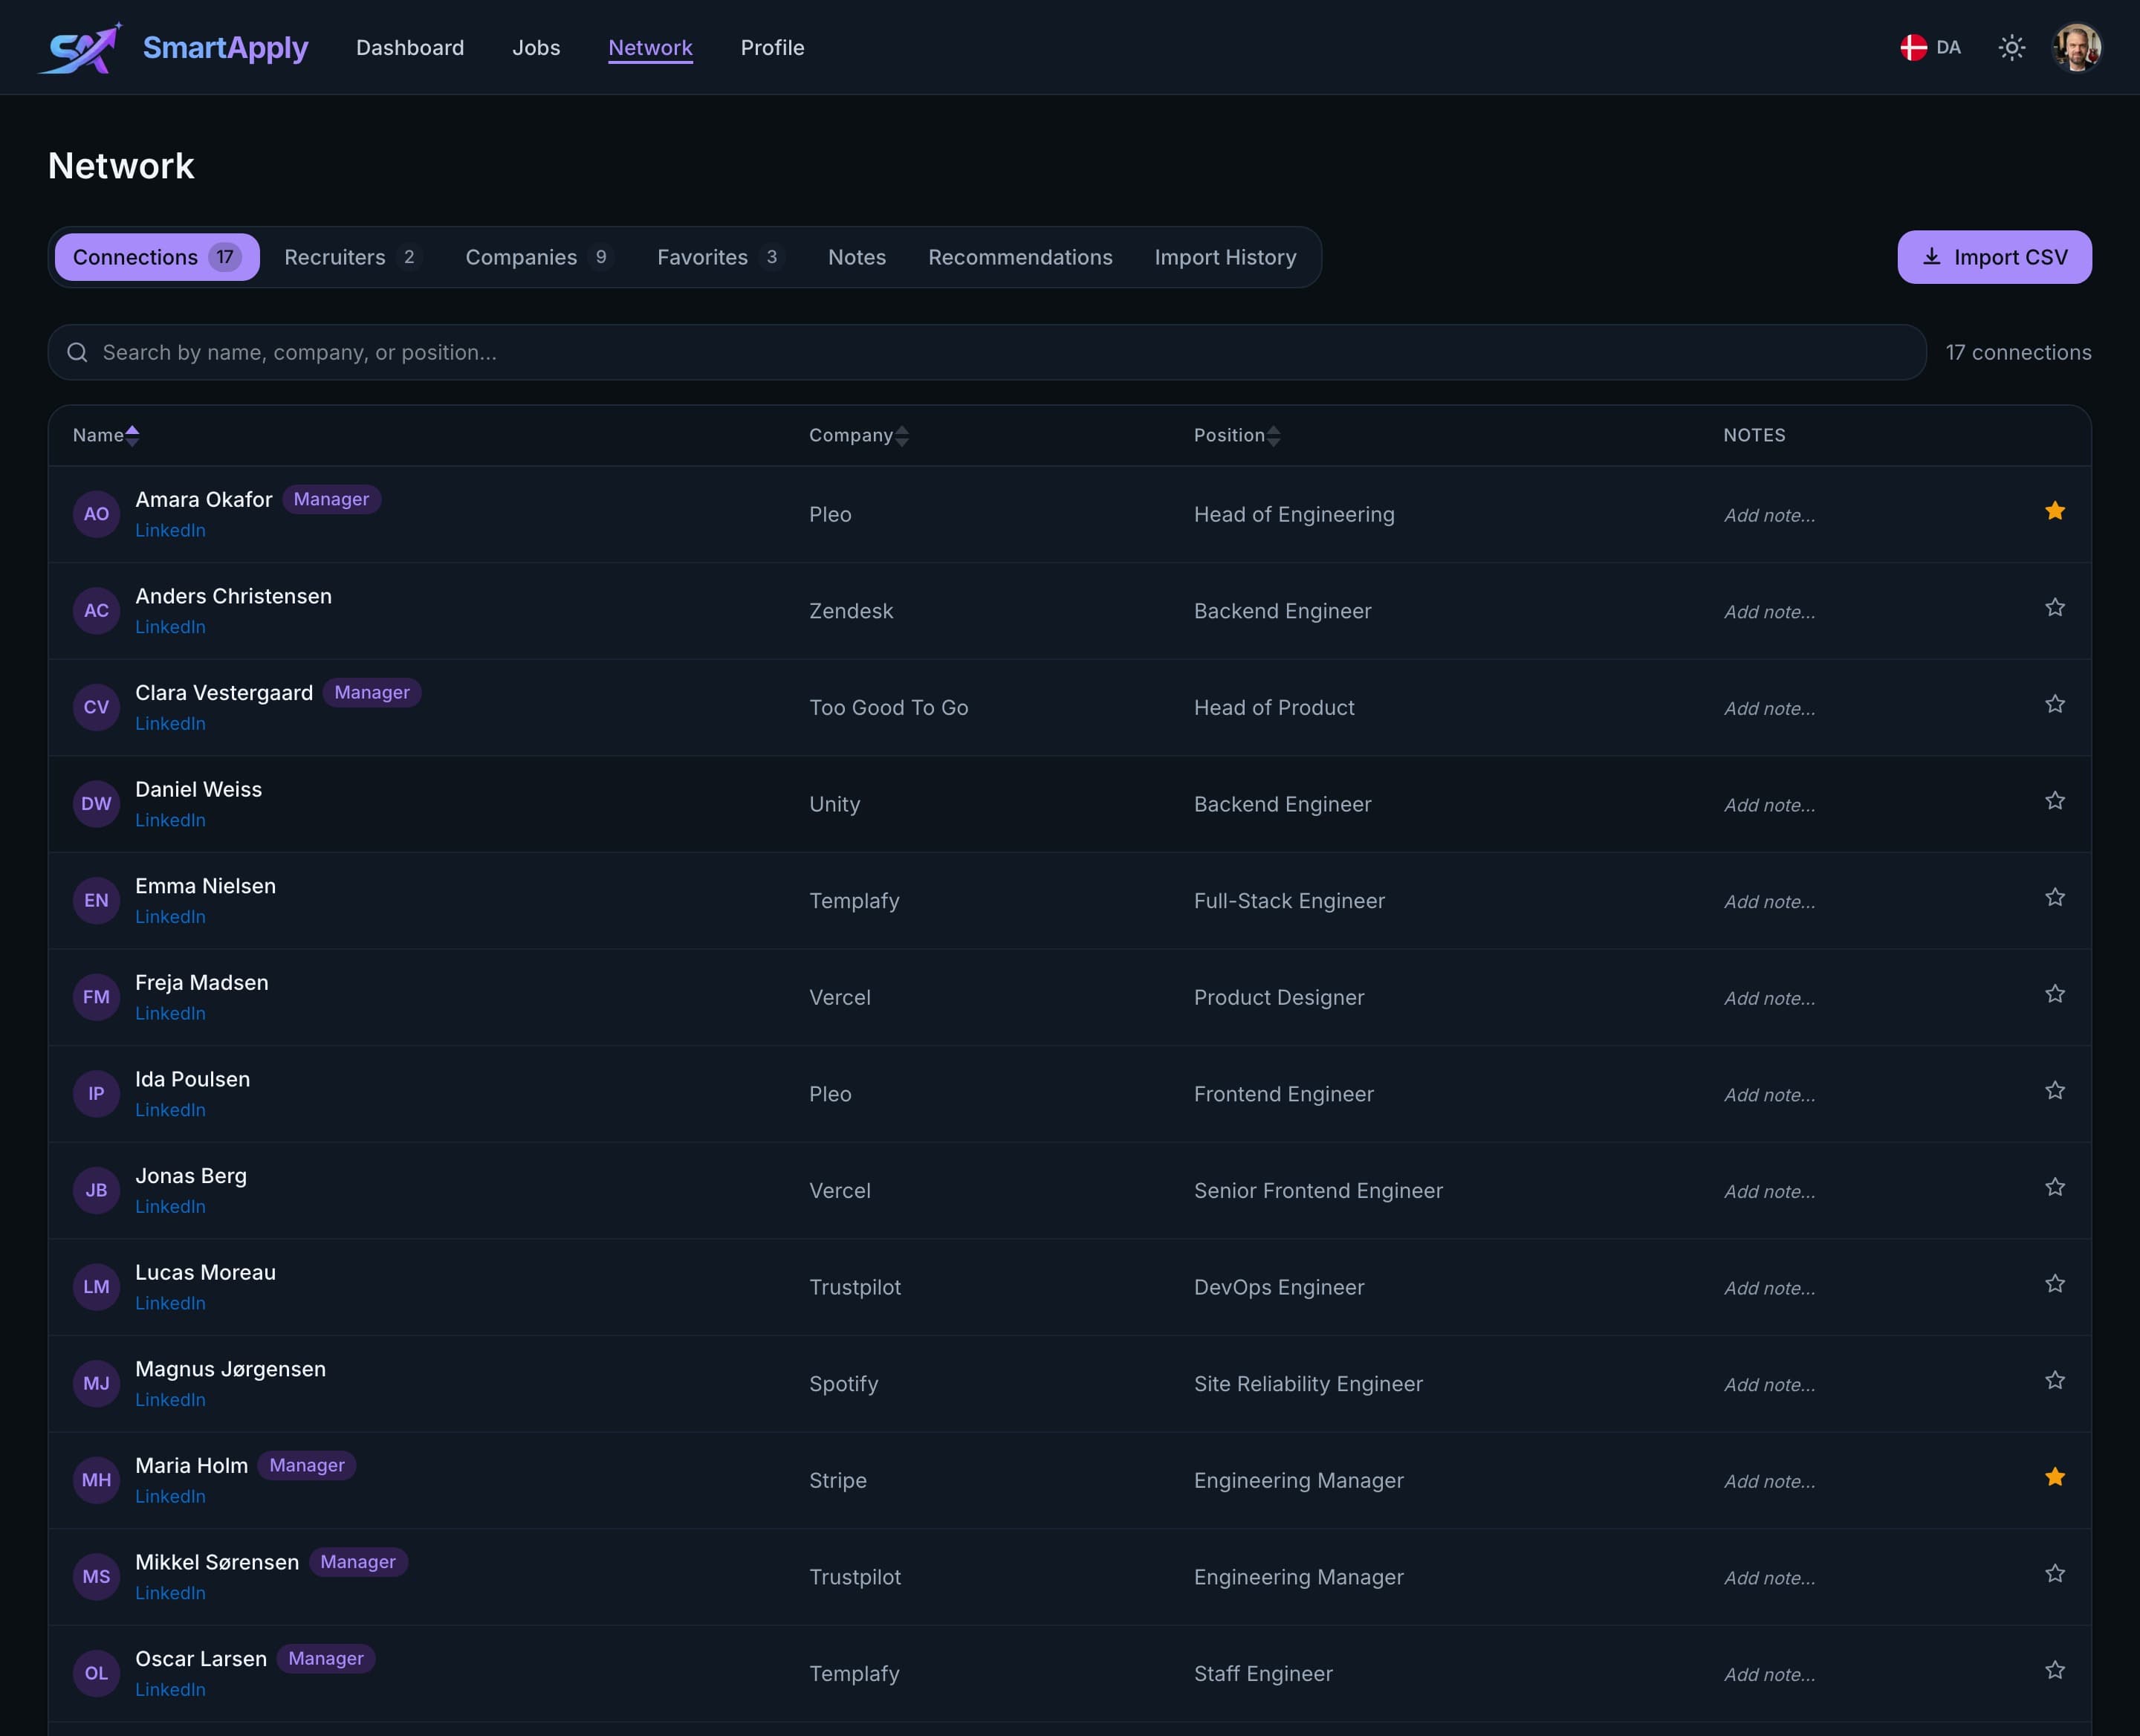Image resolution: width=2140 pixels, height=1736 pixels.
Task: Click the MH avatar for Maria Holm
Action: [x=96, y=1480]
